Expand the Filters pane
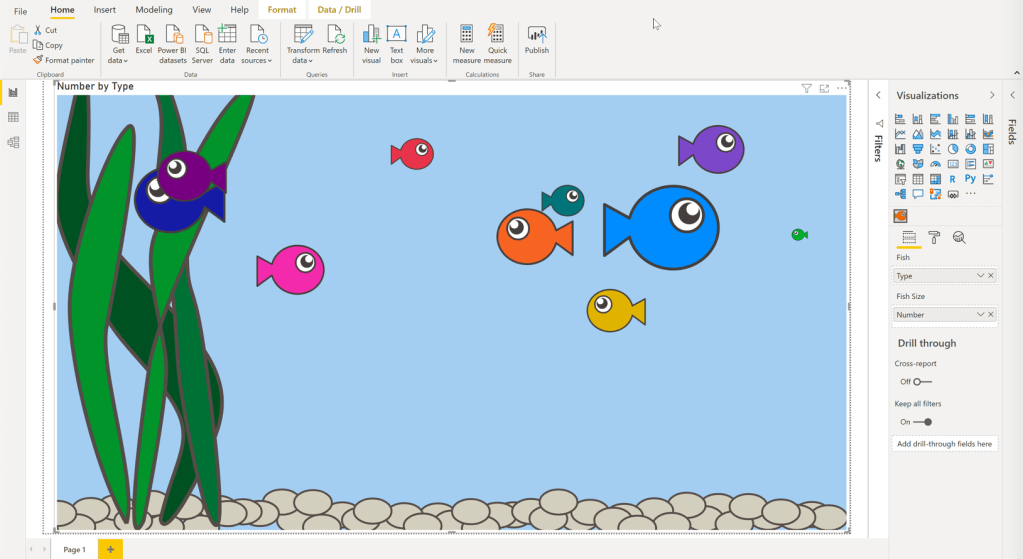1023x559 pixels. point(878,95)
